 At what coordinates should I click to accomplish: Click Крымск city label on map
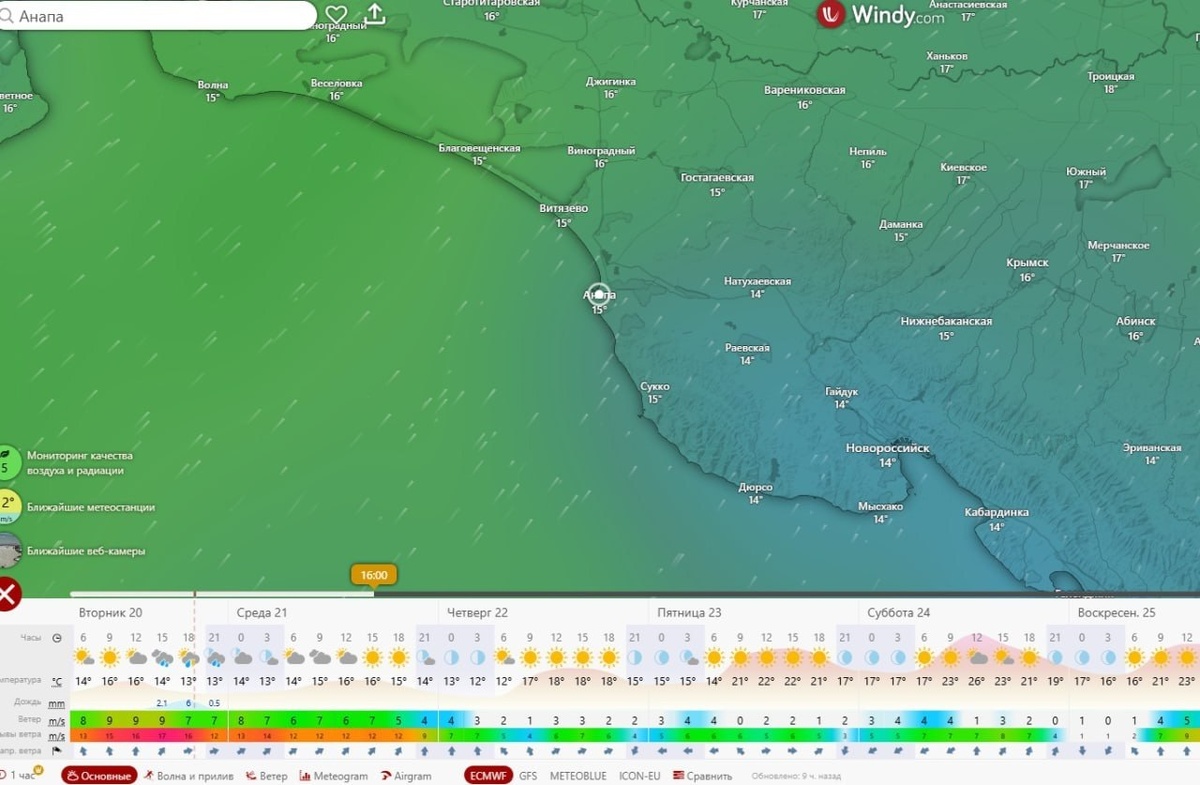1027,263
